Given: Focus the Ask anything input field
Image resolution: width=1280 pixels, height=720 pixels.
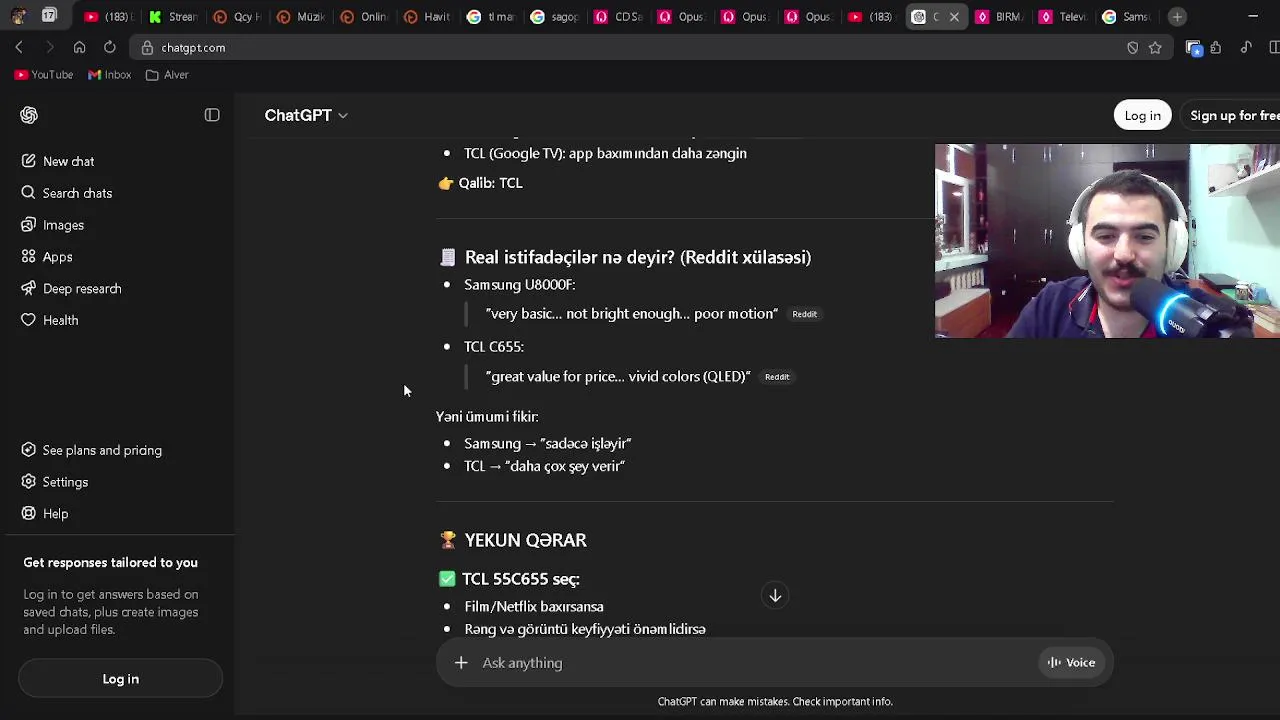Looking at the screenshot, I should click(755, 662).
